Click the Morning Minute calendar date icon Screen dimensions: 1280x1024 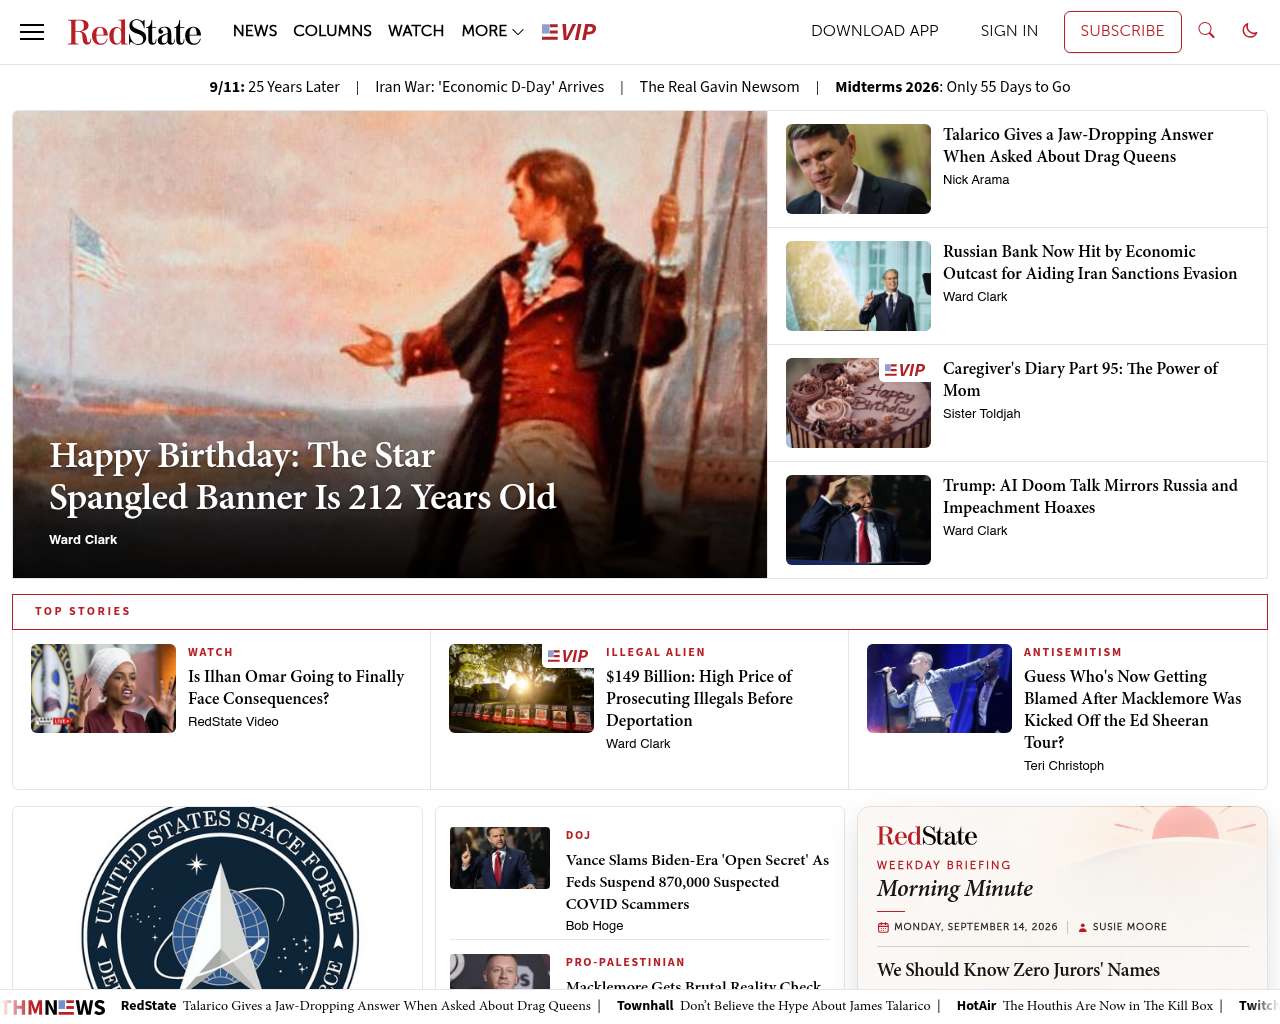tap(883, 927)
